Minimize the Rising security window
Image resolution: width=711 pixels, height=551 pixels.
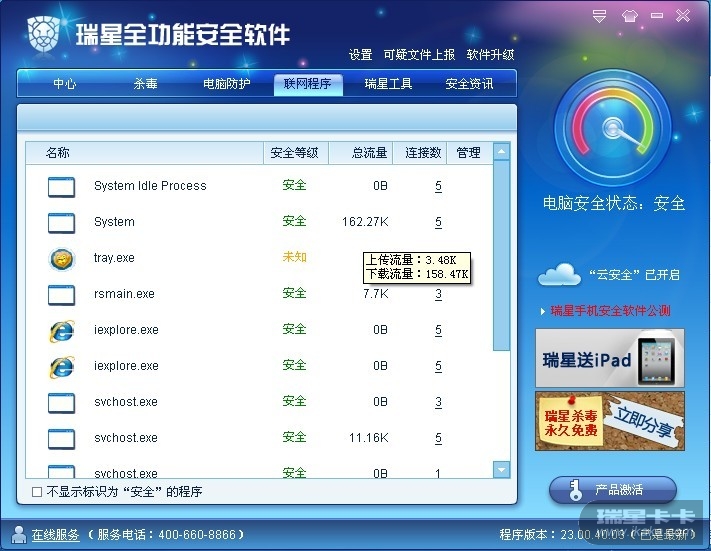click(x=657, y=16)
